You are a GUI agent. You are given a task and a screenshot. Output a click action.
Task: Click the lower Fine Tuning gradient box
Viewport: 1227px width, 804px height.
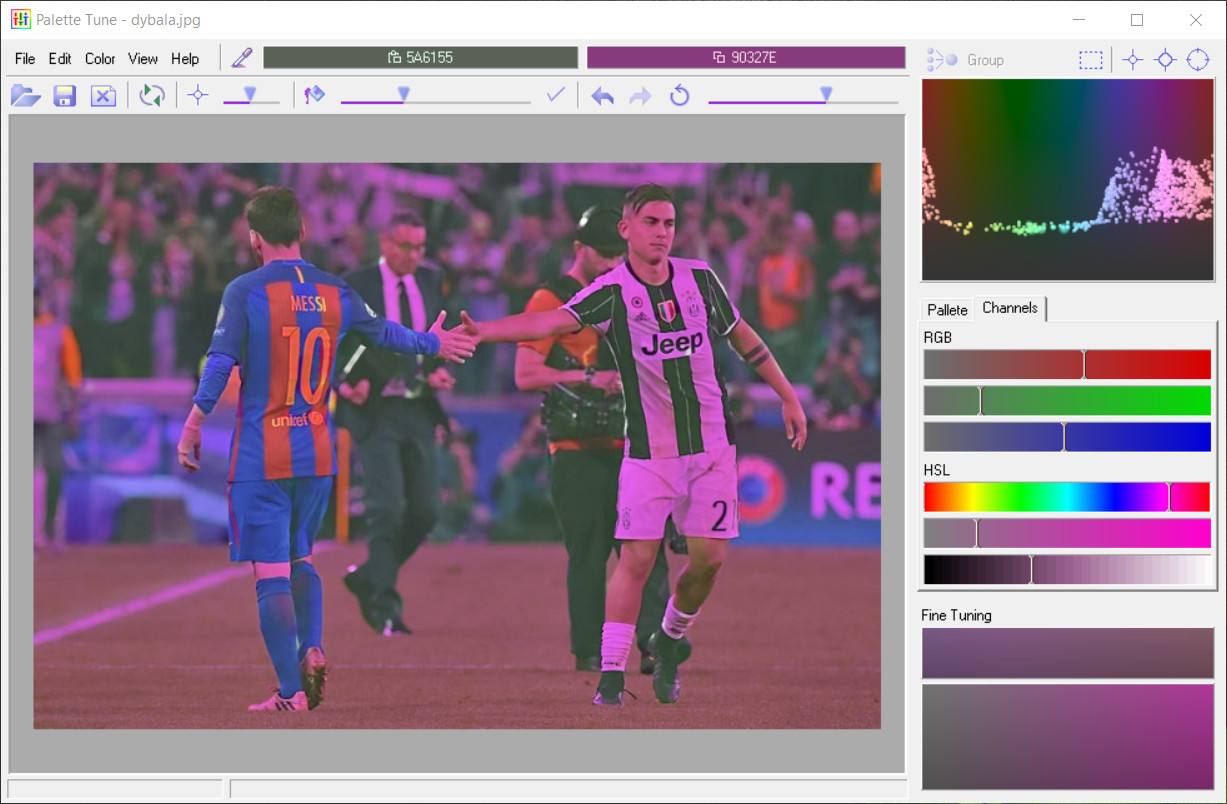pos(1067,737)
